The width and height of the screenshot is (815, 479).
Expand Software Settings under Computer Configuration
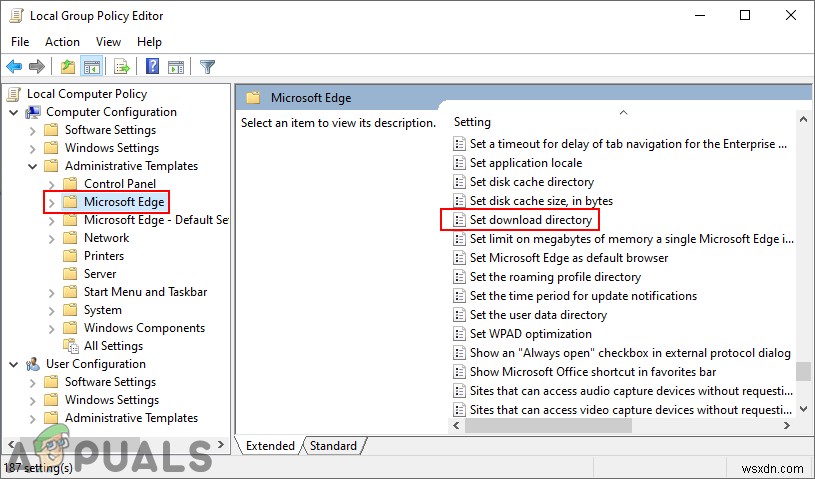coord(32,130)
